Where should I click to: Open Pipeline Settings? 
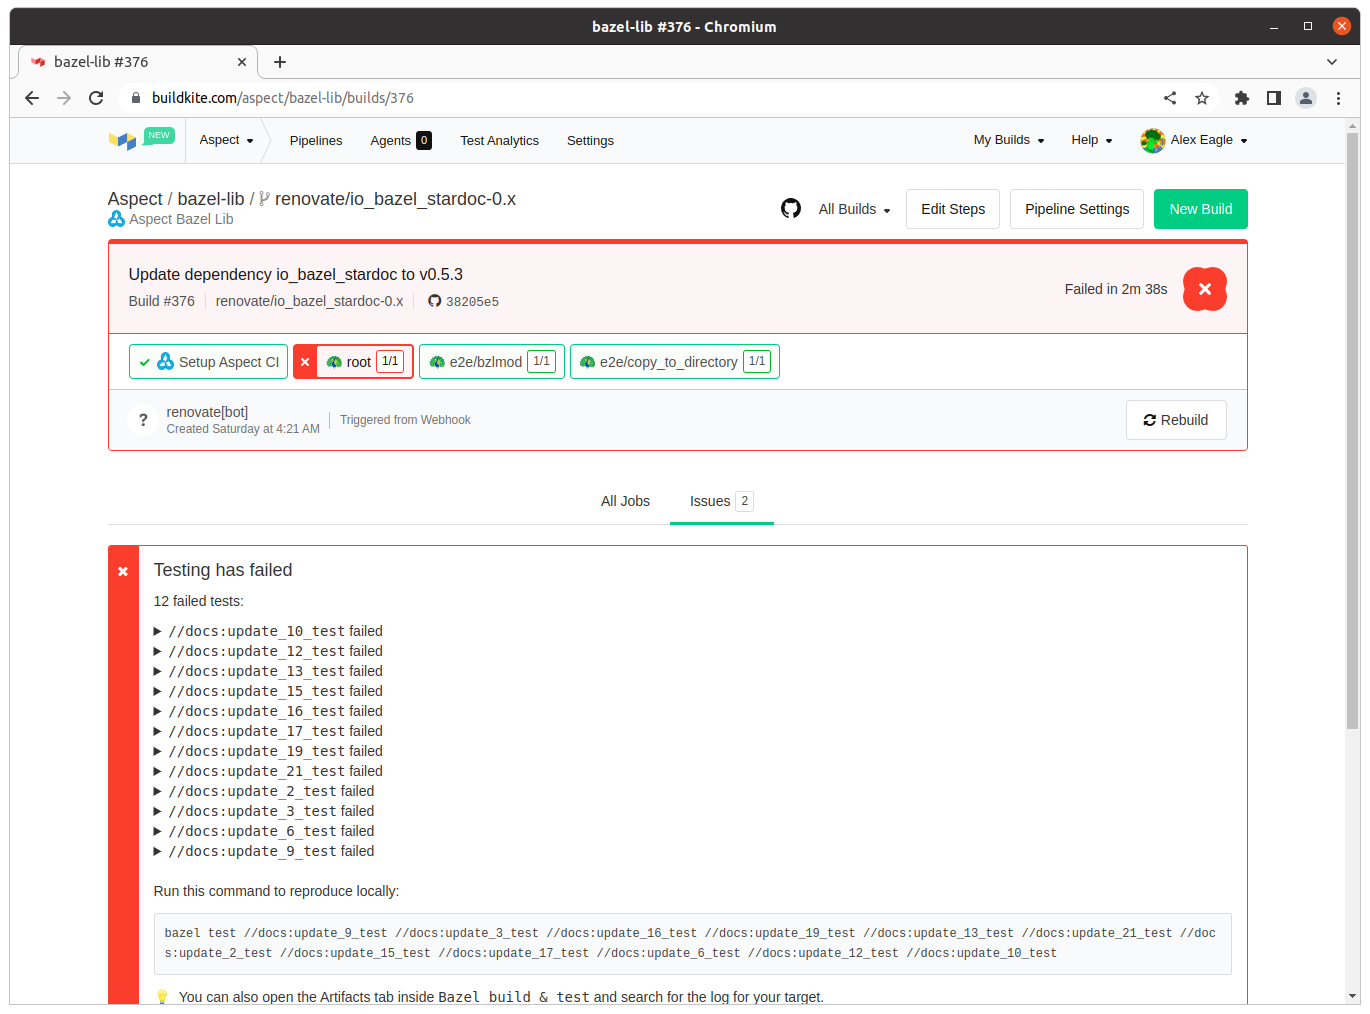pos(1077,209)
